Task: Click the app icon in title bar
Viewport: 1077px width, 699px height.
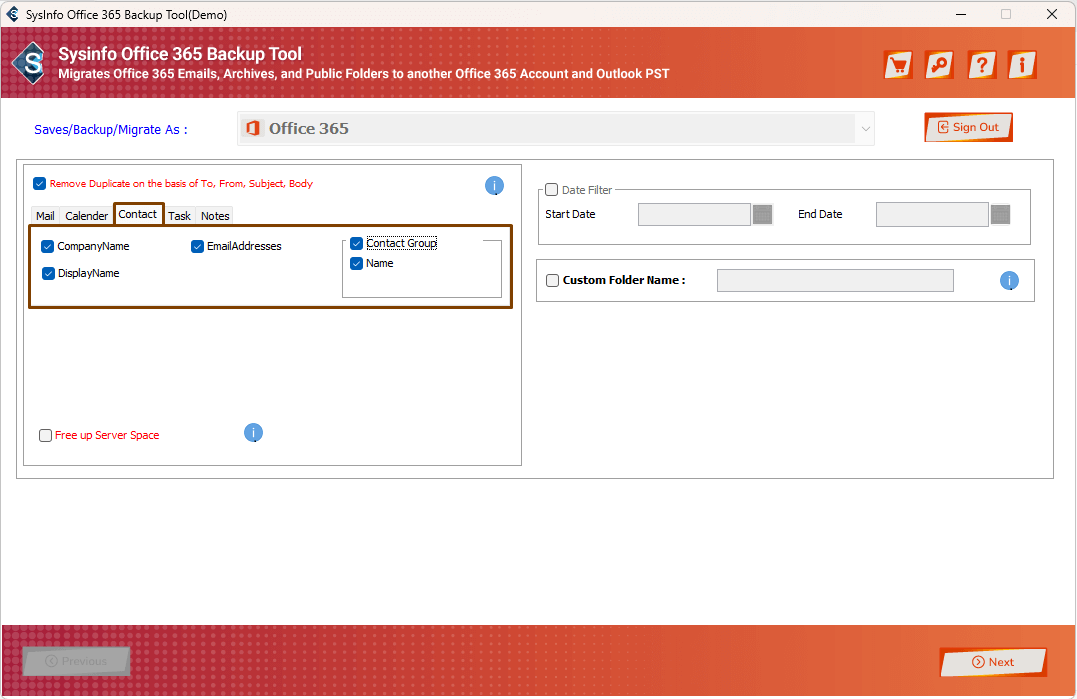Action: click(12, 14)
